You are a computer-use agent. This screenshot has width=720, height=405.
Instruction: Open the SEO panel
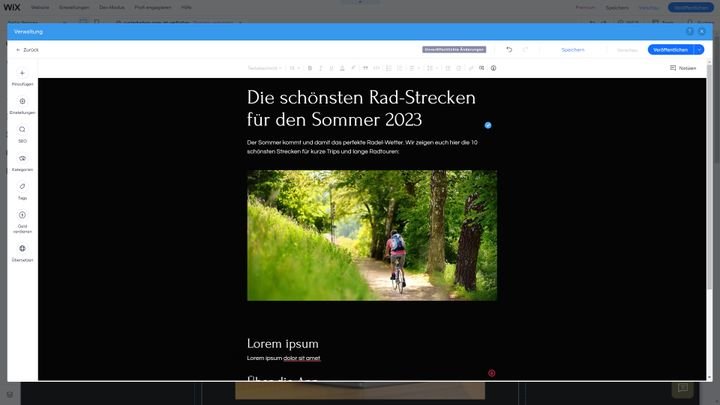[x=22, y=134]
